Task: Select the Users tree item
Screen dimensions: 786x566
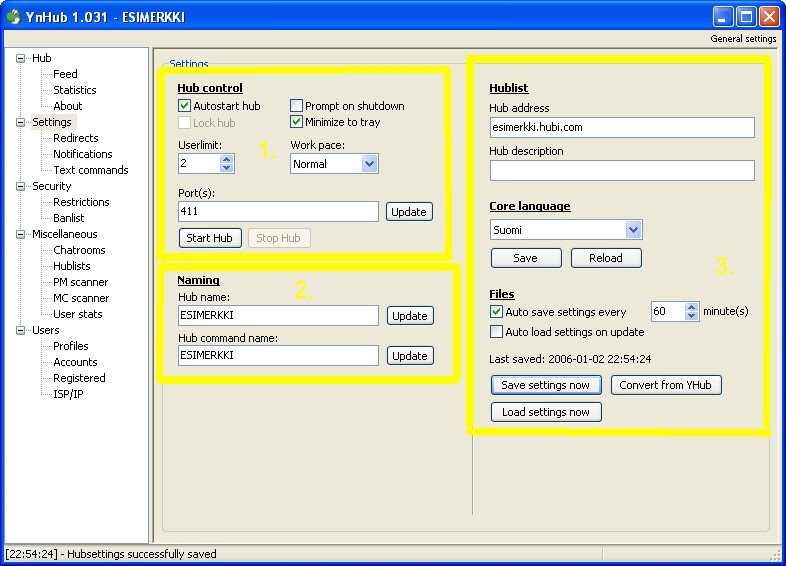Action: [46, 330]
